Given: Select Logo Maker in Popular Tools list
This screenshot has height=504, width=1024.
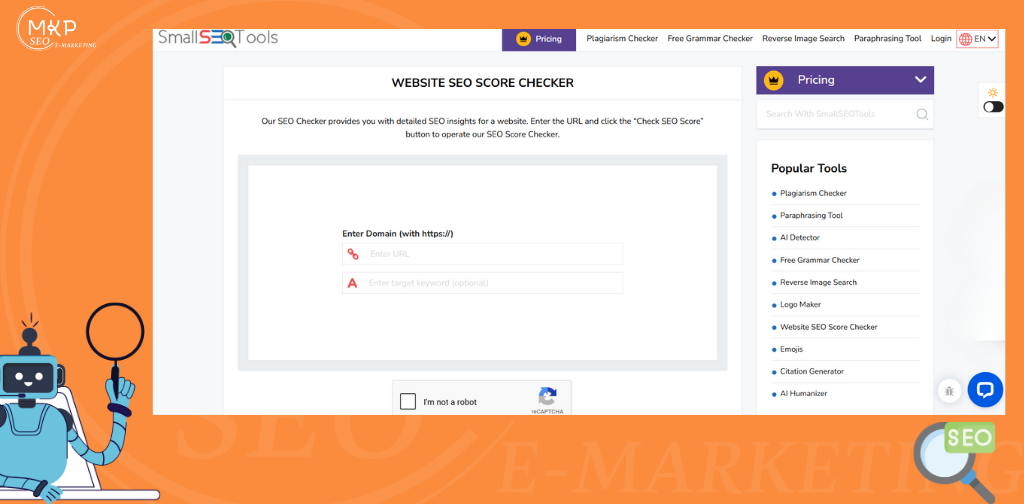Looking at the screenshot, I should point(800,305).
